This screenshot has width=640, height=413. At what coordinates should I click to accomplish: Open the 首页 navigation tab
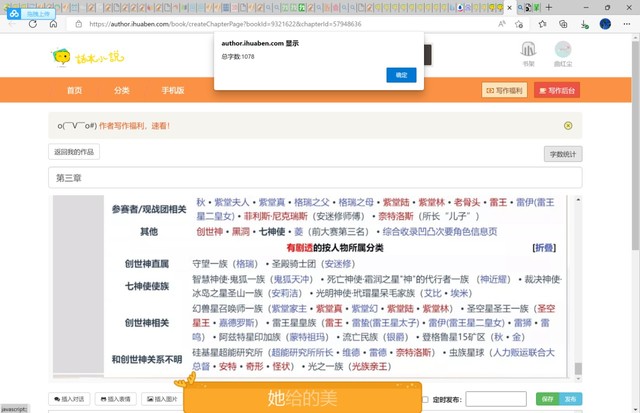click(x=74, y=91)
